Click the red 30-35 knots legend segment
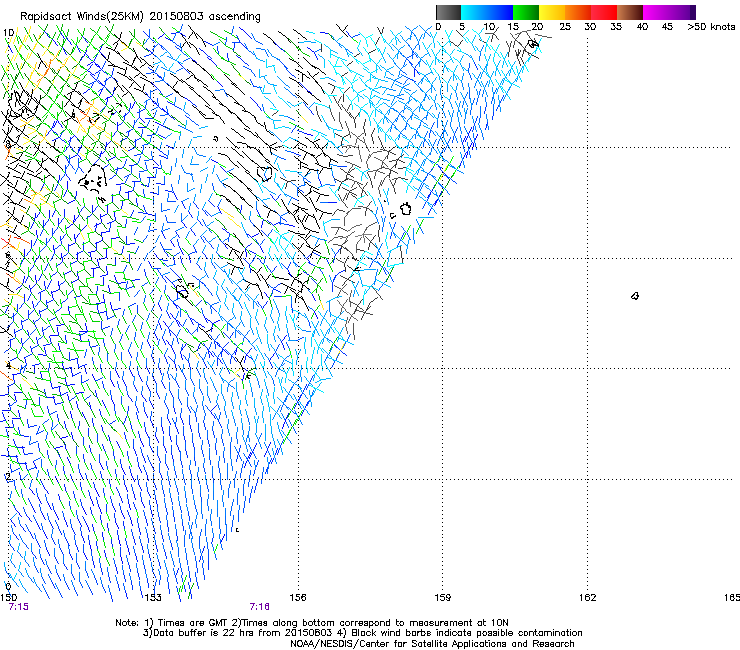This screenshot has width=740, height=650. [604, 12]
